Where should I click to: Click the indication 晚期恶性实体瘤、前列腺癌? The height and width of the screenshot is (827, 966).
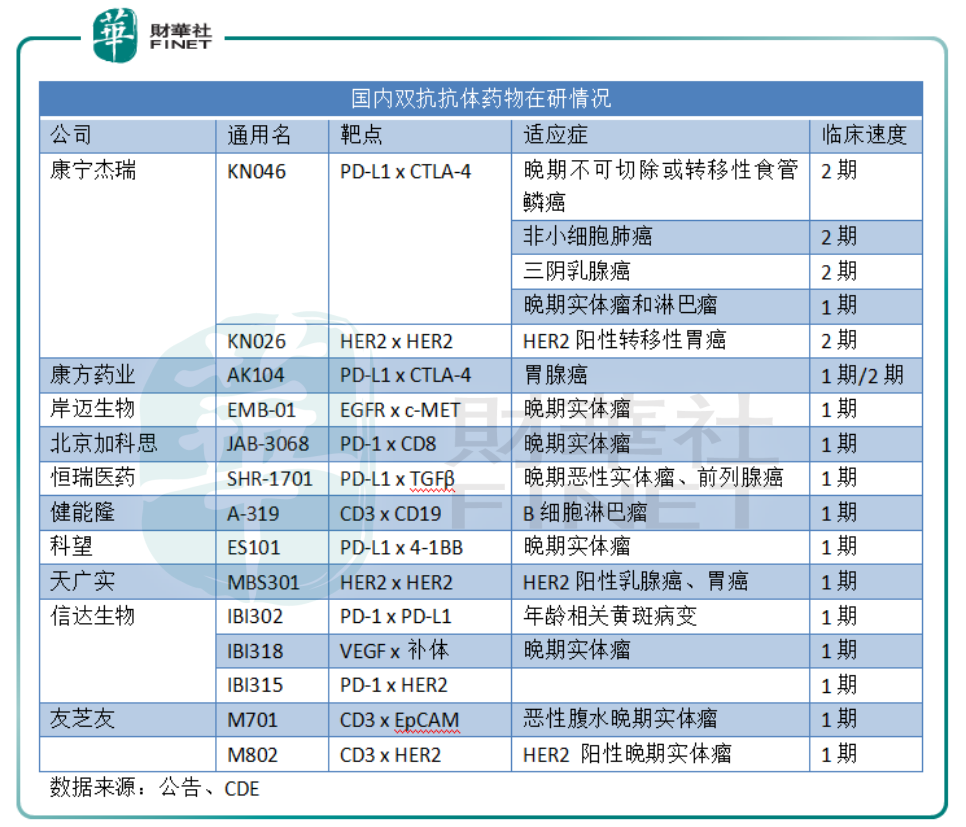click(653, 478)
